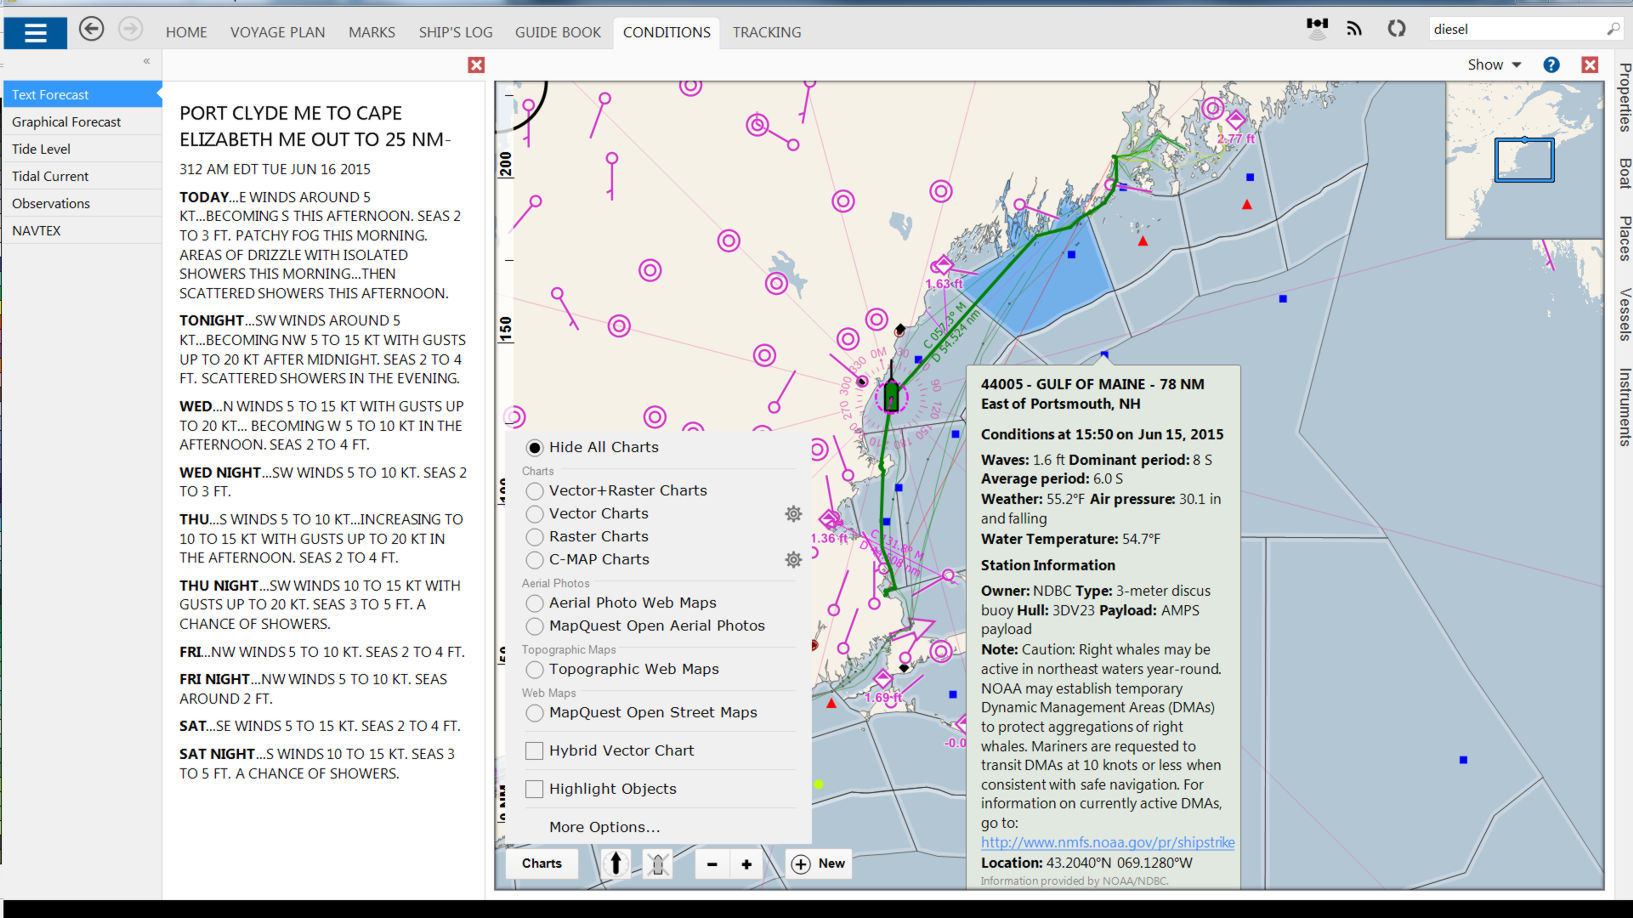Expand the Instruments side panel
This screenshot has height=918, width=1633.
(x=1624, y=406)
